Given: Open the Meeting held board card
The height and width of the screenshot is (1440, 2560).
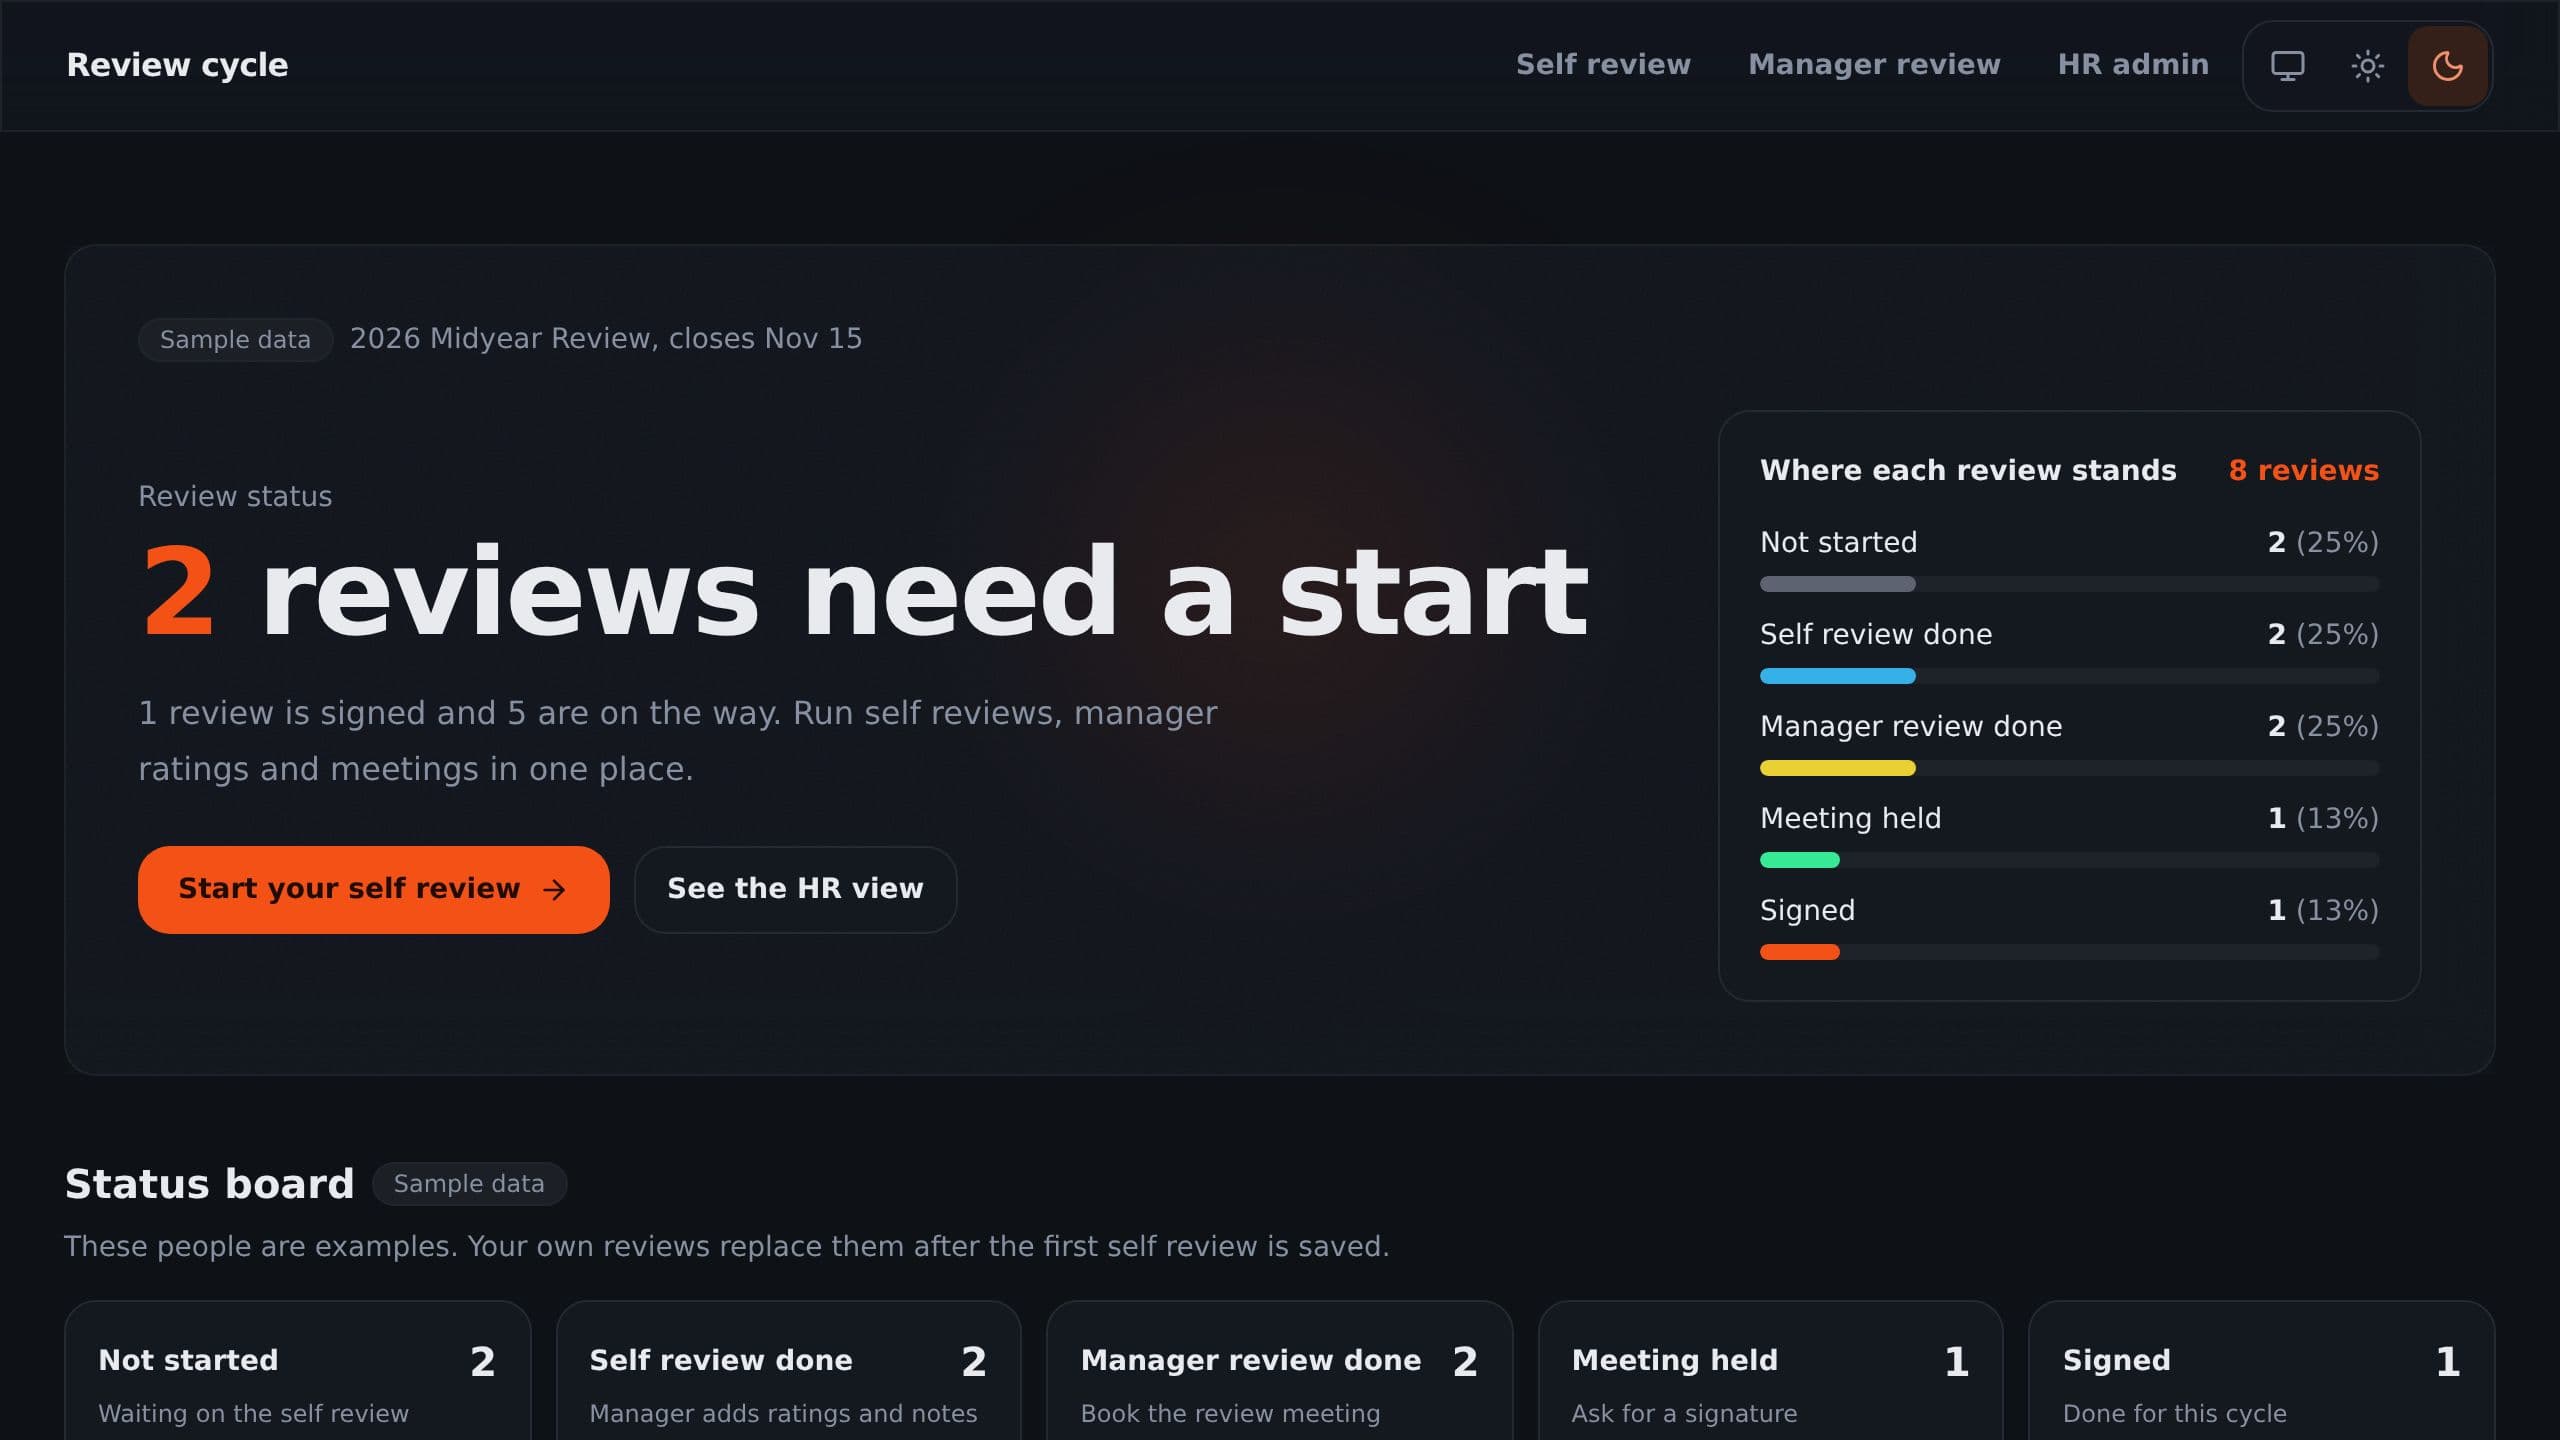Looking at the screenshot, I should [x=1770, y=1370].
